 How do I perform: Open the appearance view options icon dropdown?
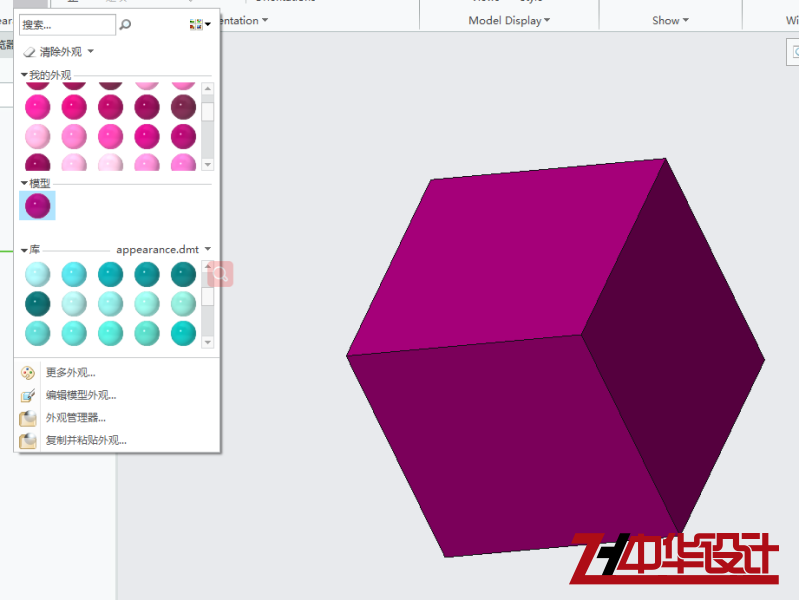[x=200, y=24]
